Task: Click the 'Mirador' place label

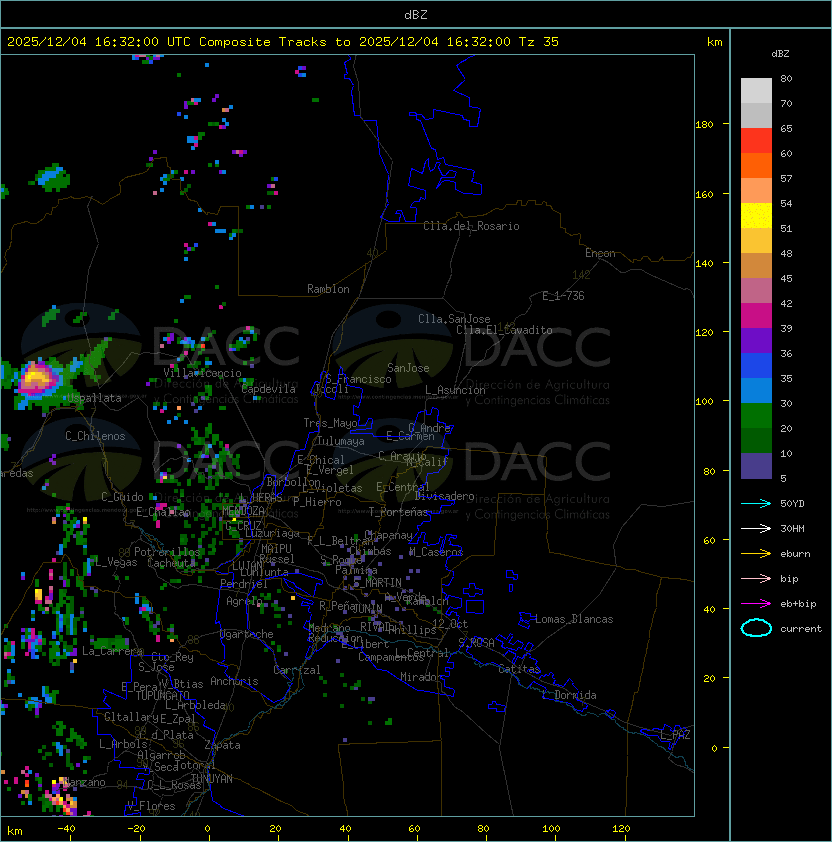Action: click(421, 677)
